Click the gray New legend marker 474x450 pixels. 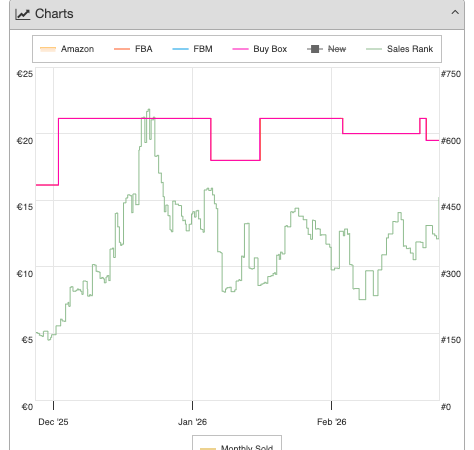[x=315, y=49]
